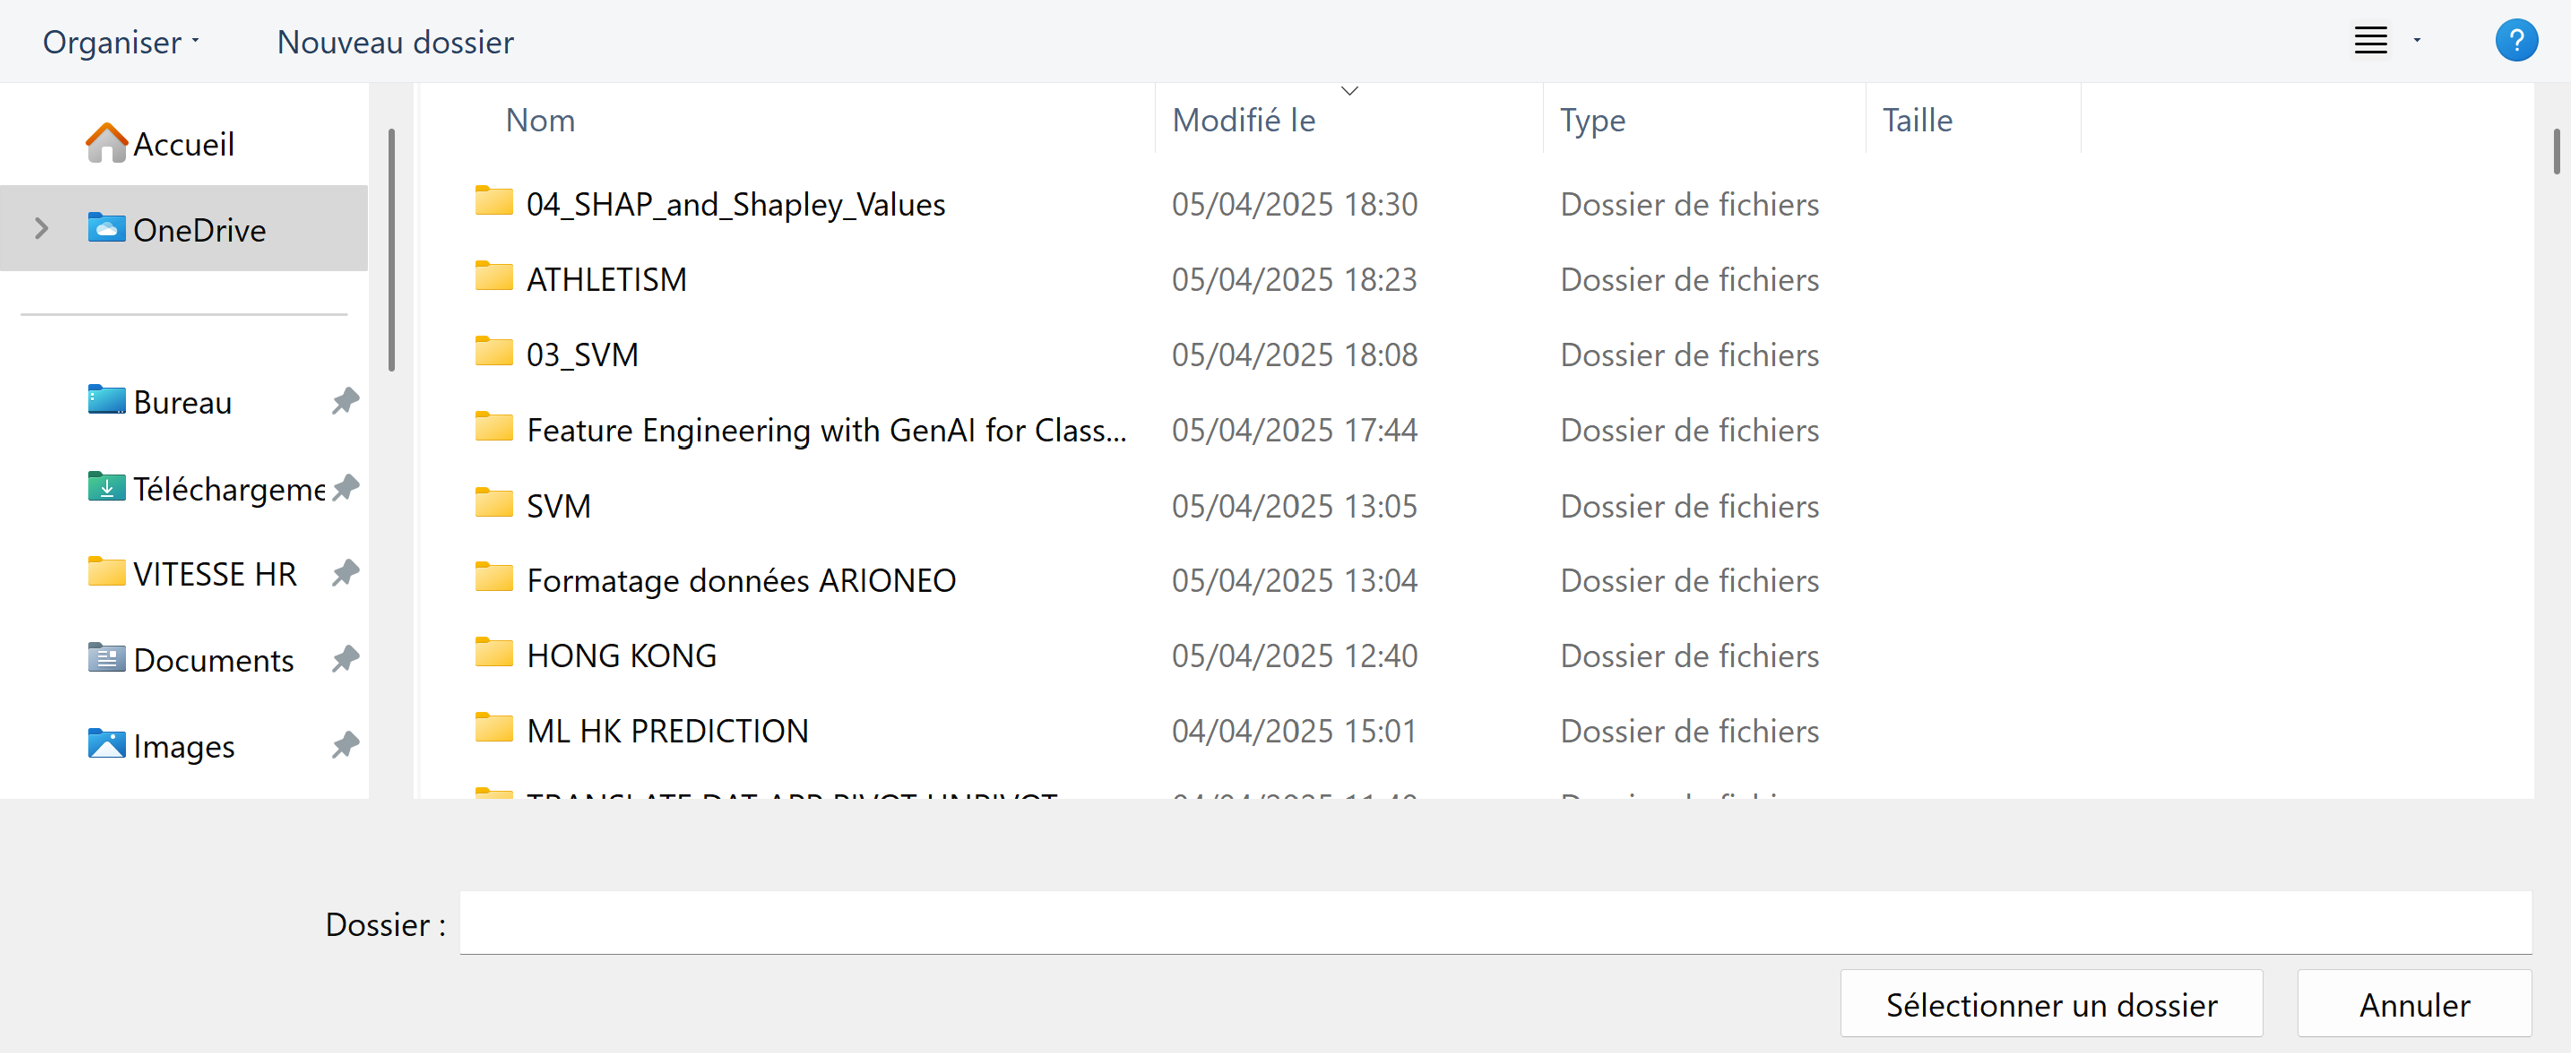Expand the OneDrive tree node chevron
Viewport: 2571px width, 1053px height.
click(x=41, y=229)
